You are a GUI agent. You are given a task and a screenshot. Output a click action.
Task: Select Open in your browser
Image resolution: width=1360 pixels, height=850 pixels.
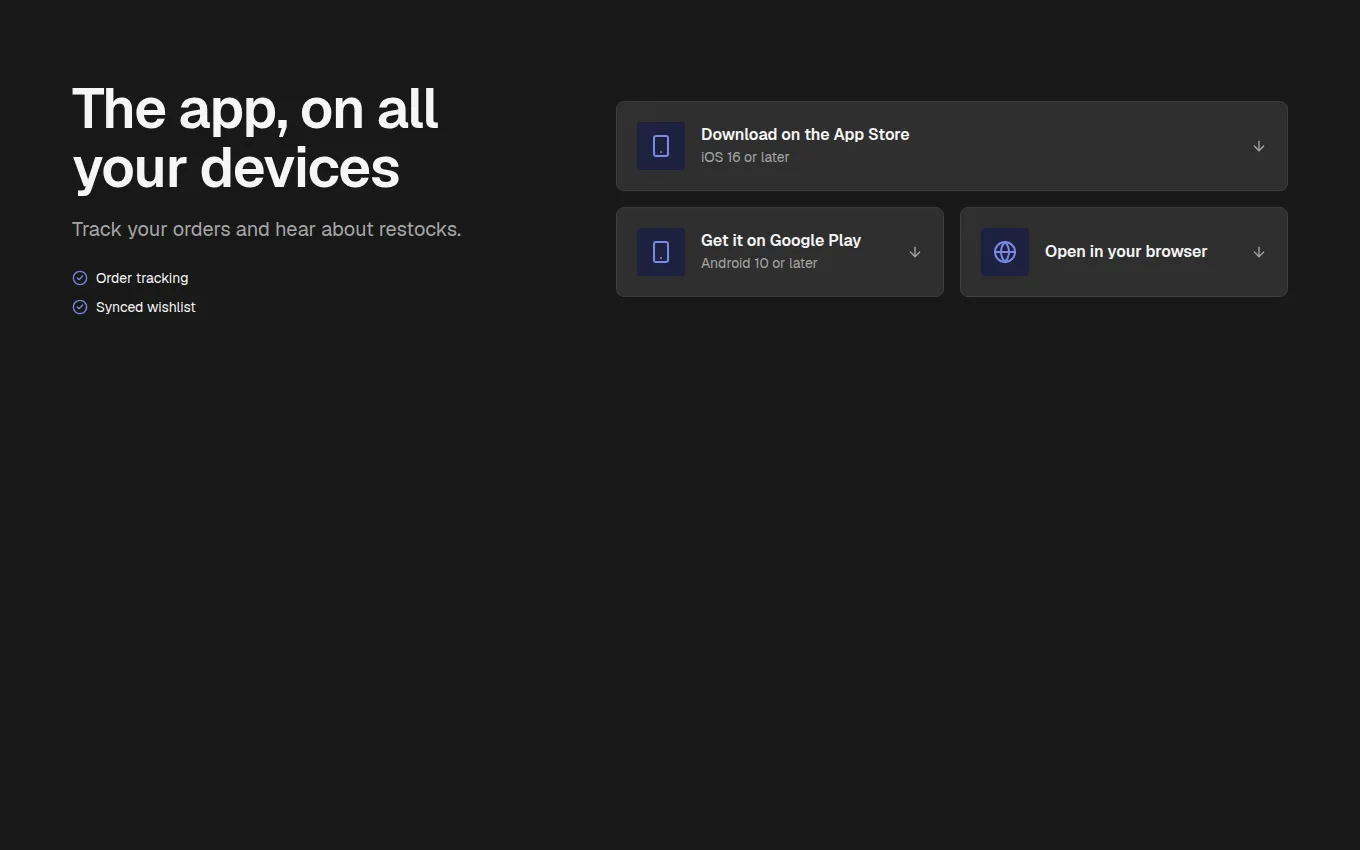[1124, 252]
